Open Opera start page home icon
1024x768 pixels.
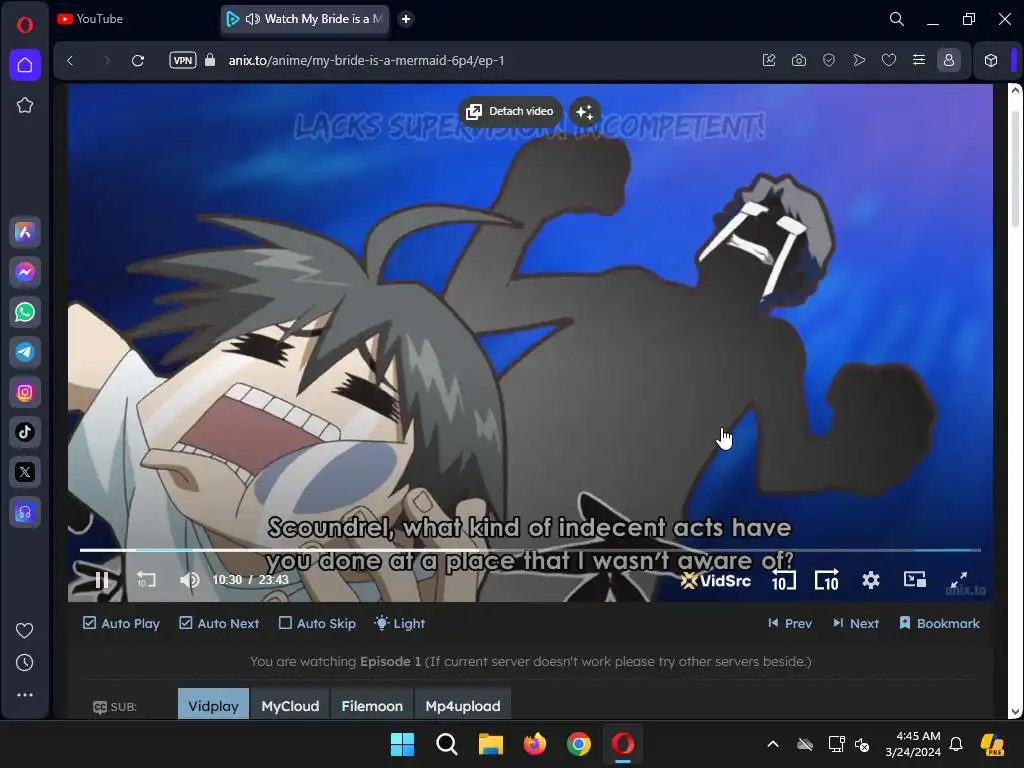point(25,65)
